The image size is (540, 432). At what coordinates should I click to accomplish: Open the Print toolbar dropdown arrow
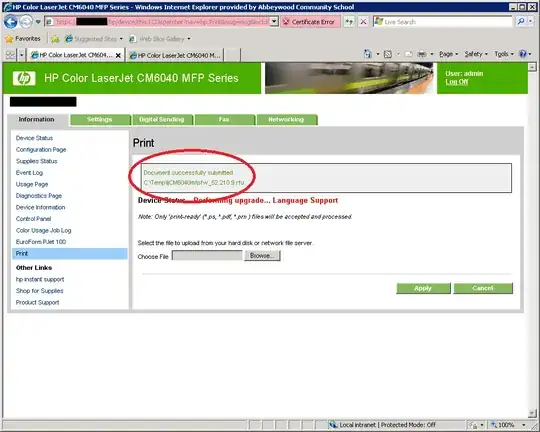tap(432, 54)
